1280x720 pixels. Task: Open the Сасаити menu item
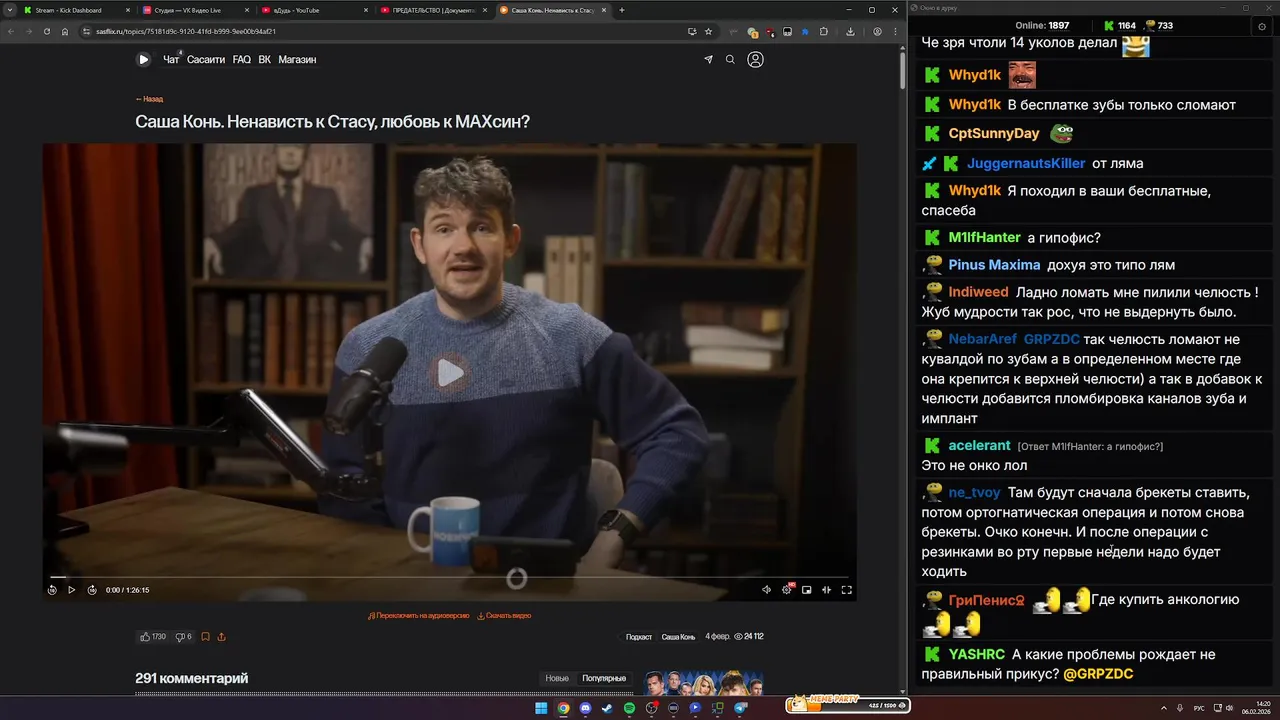coord(206,60)
